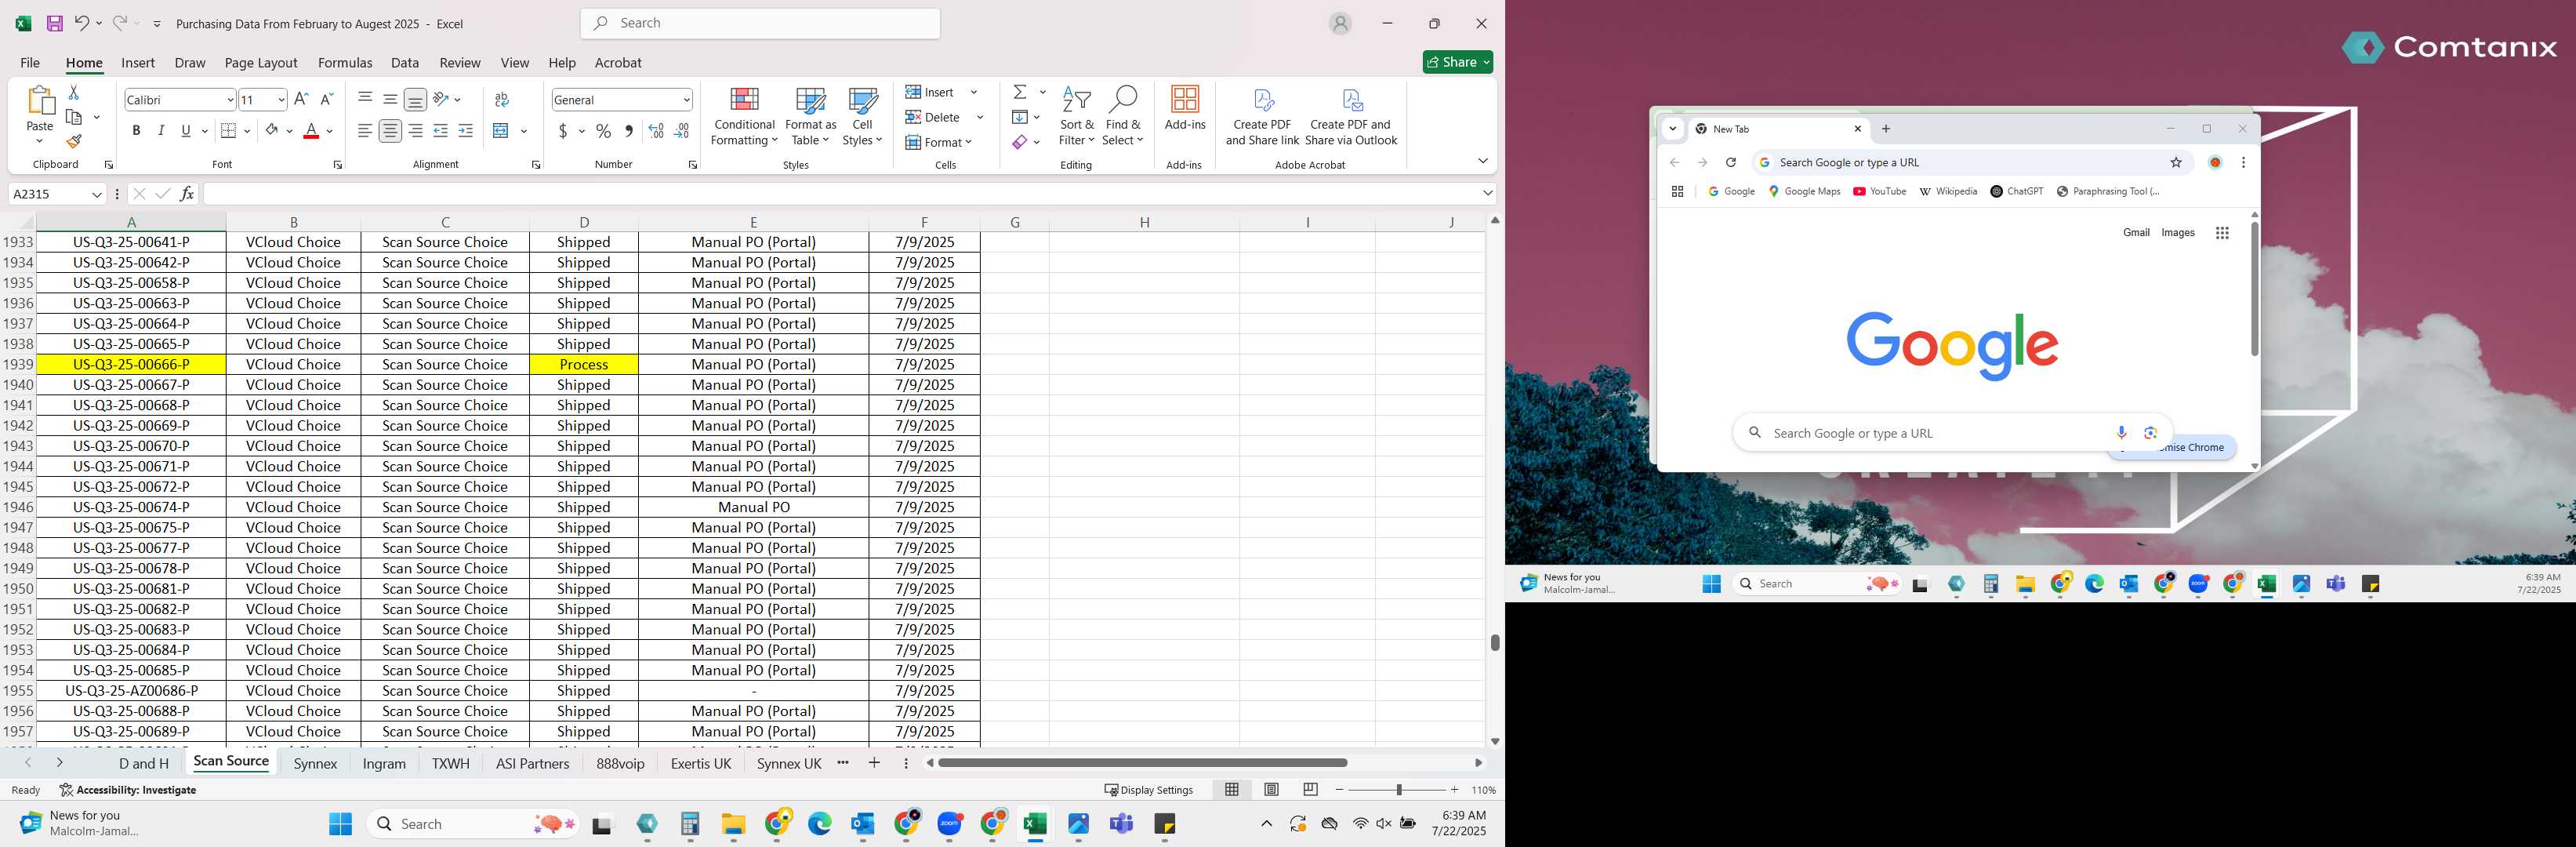Viewport: 2576px width, 847px height.
Task: Click the Share button in Excel
Action: (1457, 62)
